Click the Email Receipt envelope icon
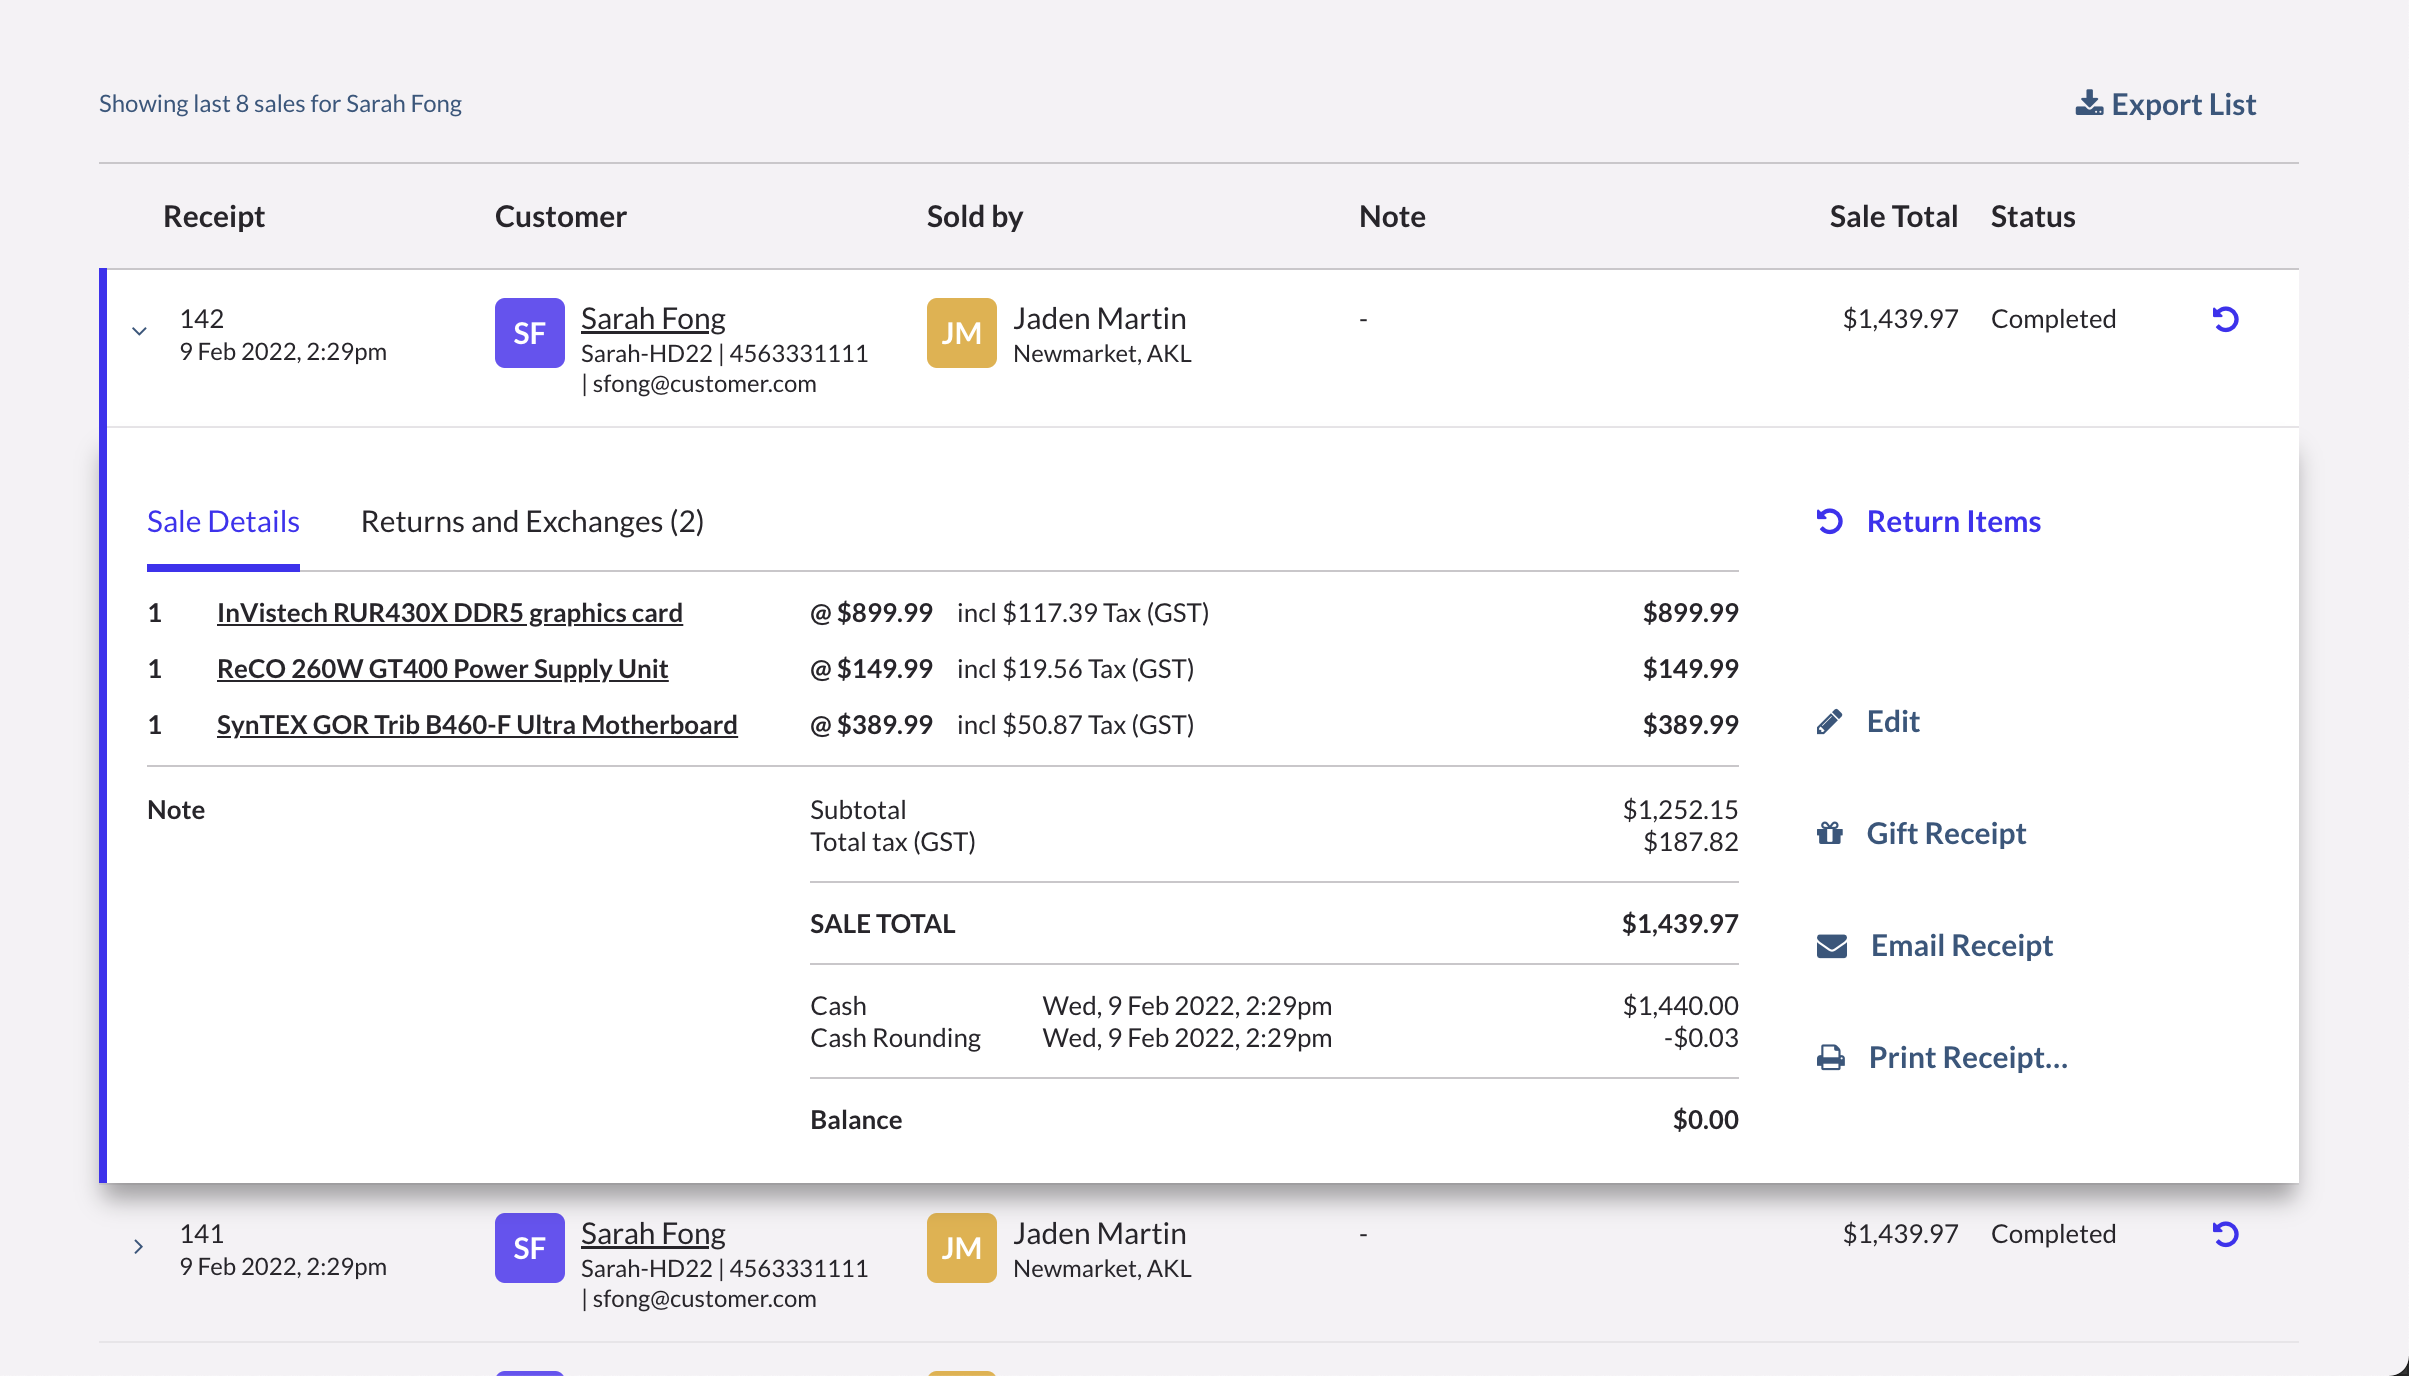Viewport: 2409px width, 1376px height. tap(1832, 945)
